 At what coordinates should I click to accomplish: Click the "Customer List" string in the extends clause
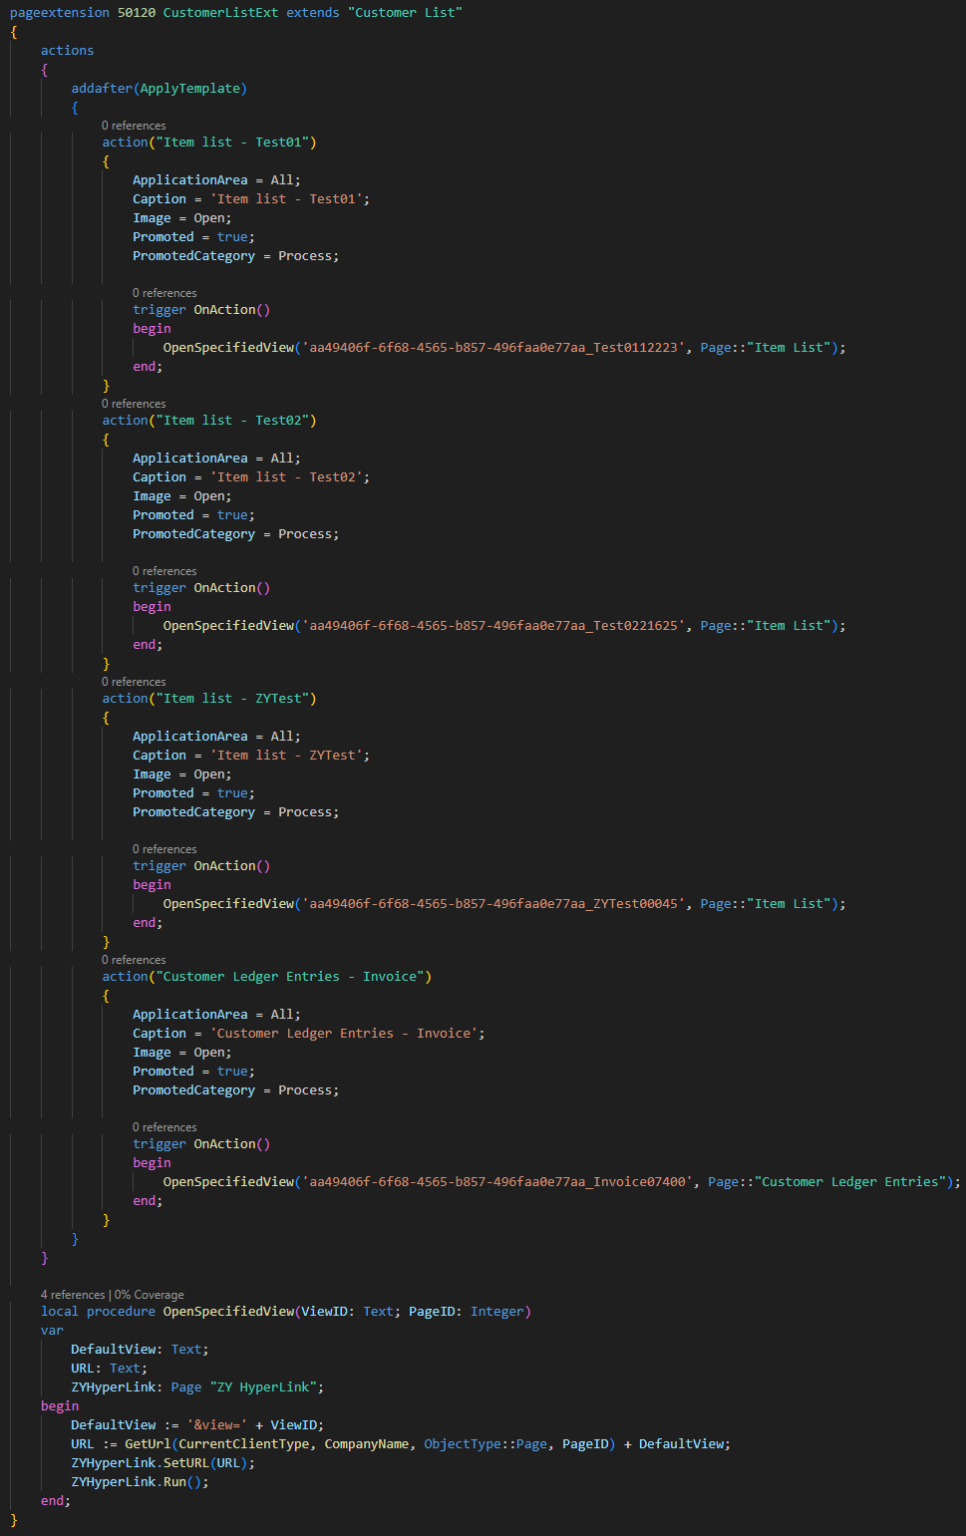point(404,13)
